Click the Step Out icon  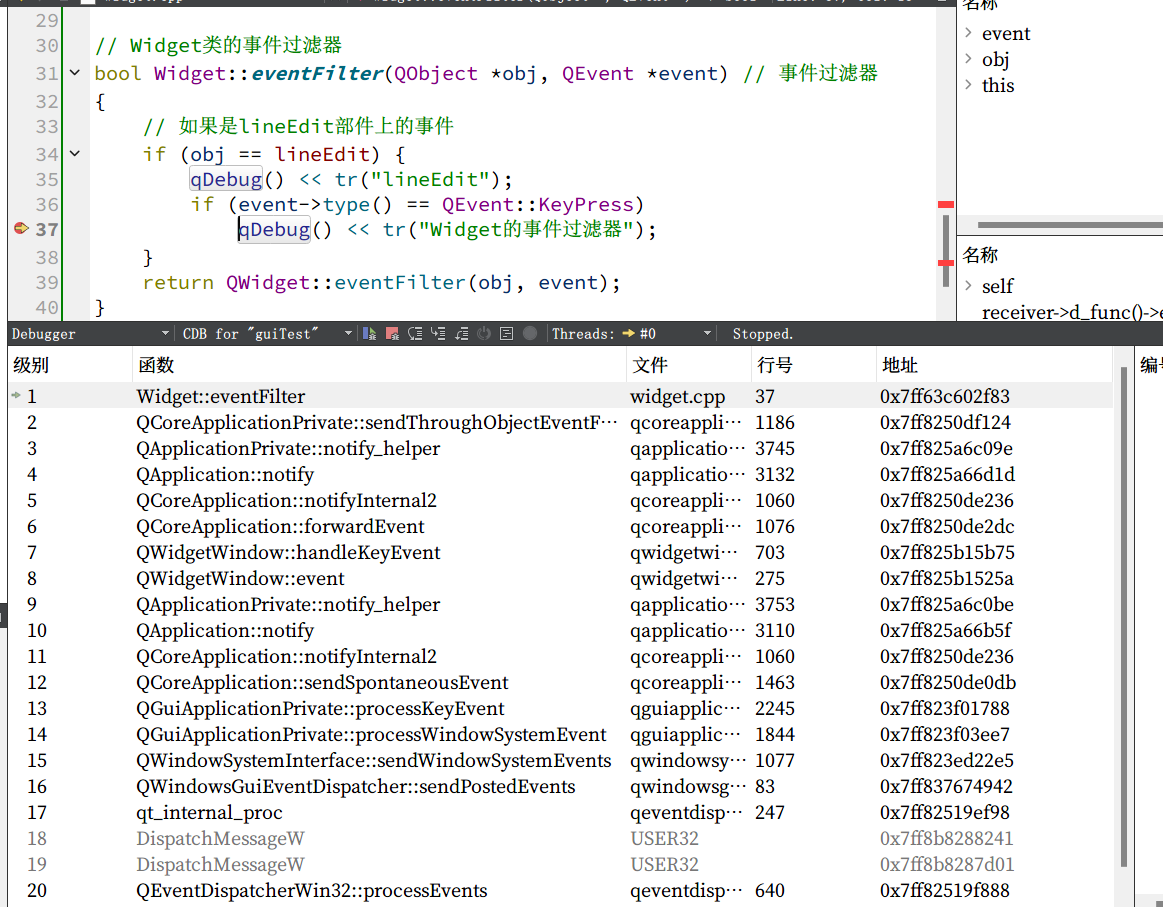(x=461, y=334)
